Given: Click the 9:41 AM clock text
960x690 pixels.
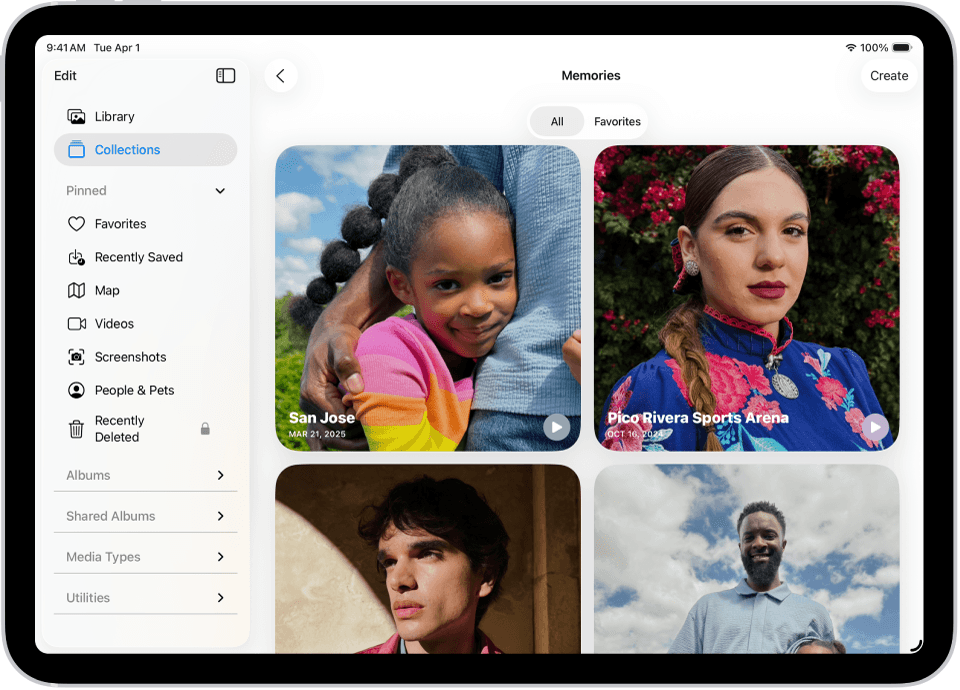Looking at the screenshot, I should pyautogui.click(x=66, y=48).
